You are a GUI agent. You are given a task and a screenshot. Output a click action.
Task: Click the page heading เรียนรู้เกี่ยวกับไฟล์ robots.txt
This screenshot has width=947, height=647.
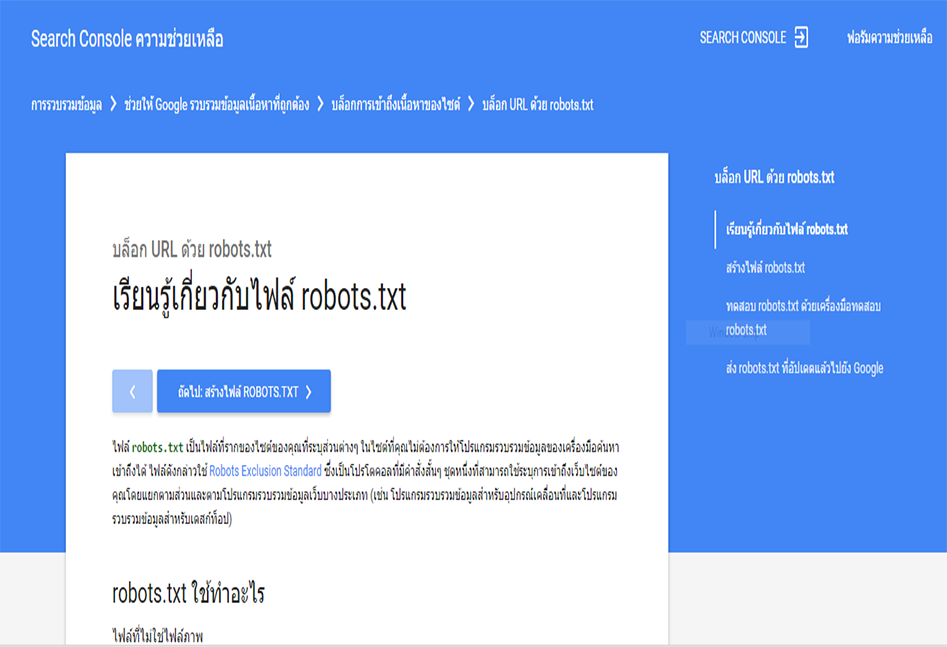coord(259,295)
